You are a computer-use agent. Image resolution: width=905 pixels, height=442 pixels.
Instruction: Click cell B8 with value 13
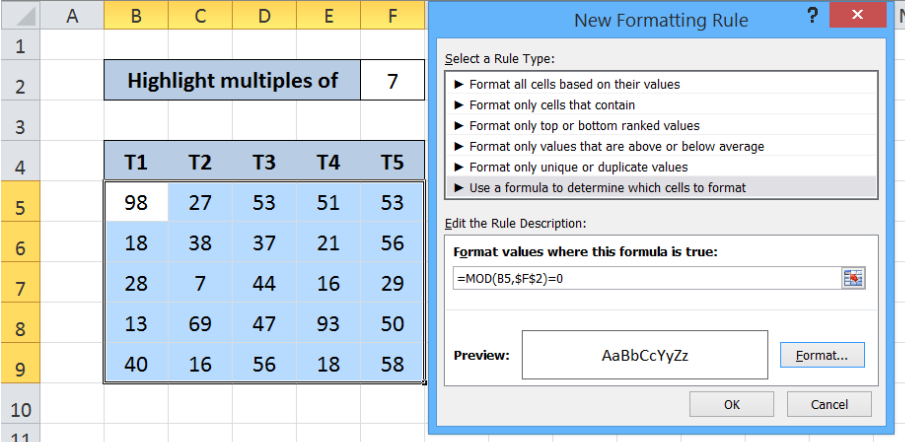click(136, 323)
